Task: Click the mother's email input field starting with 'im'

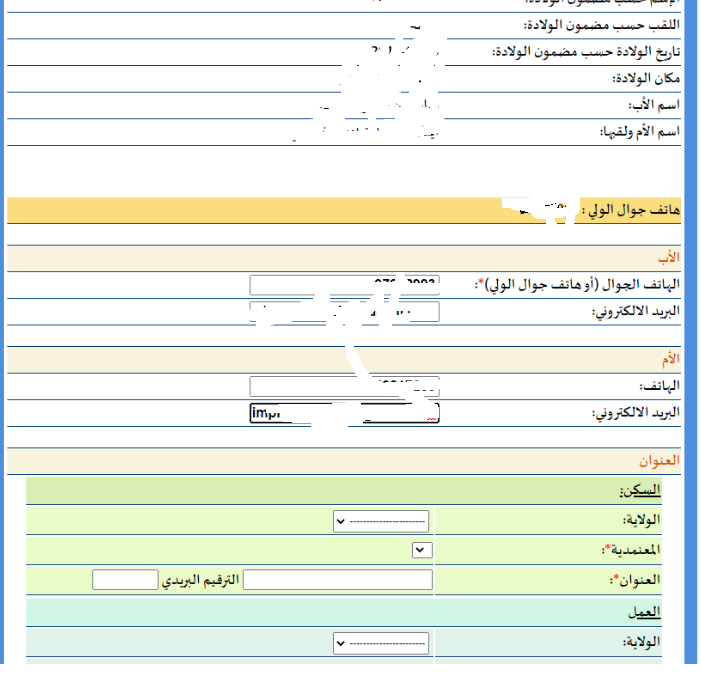Action: click(x=346, y=415)
